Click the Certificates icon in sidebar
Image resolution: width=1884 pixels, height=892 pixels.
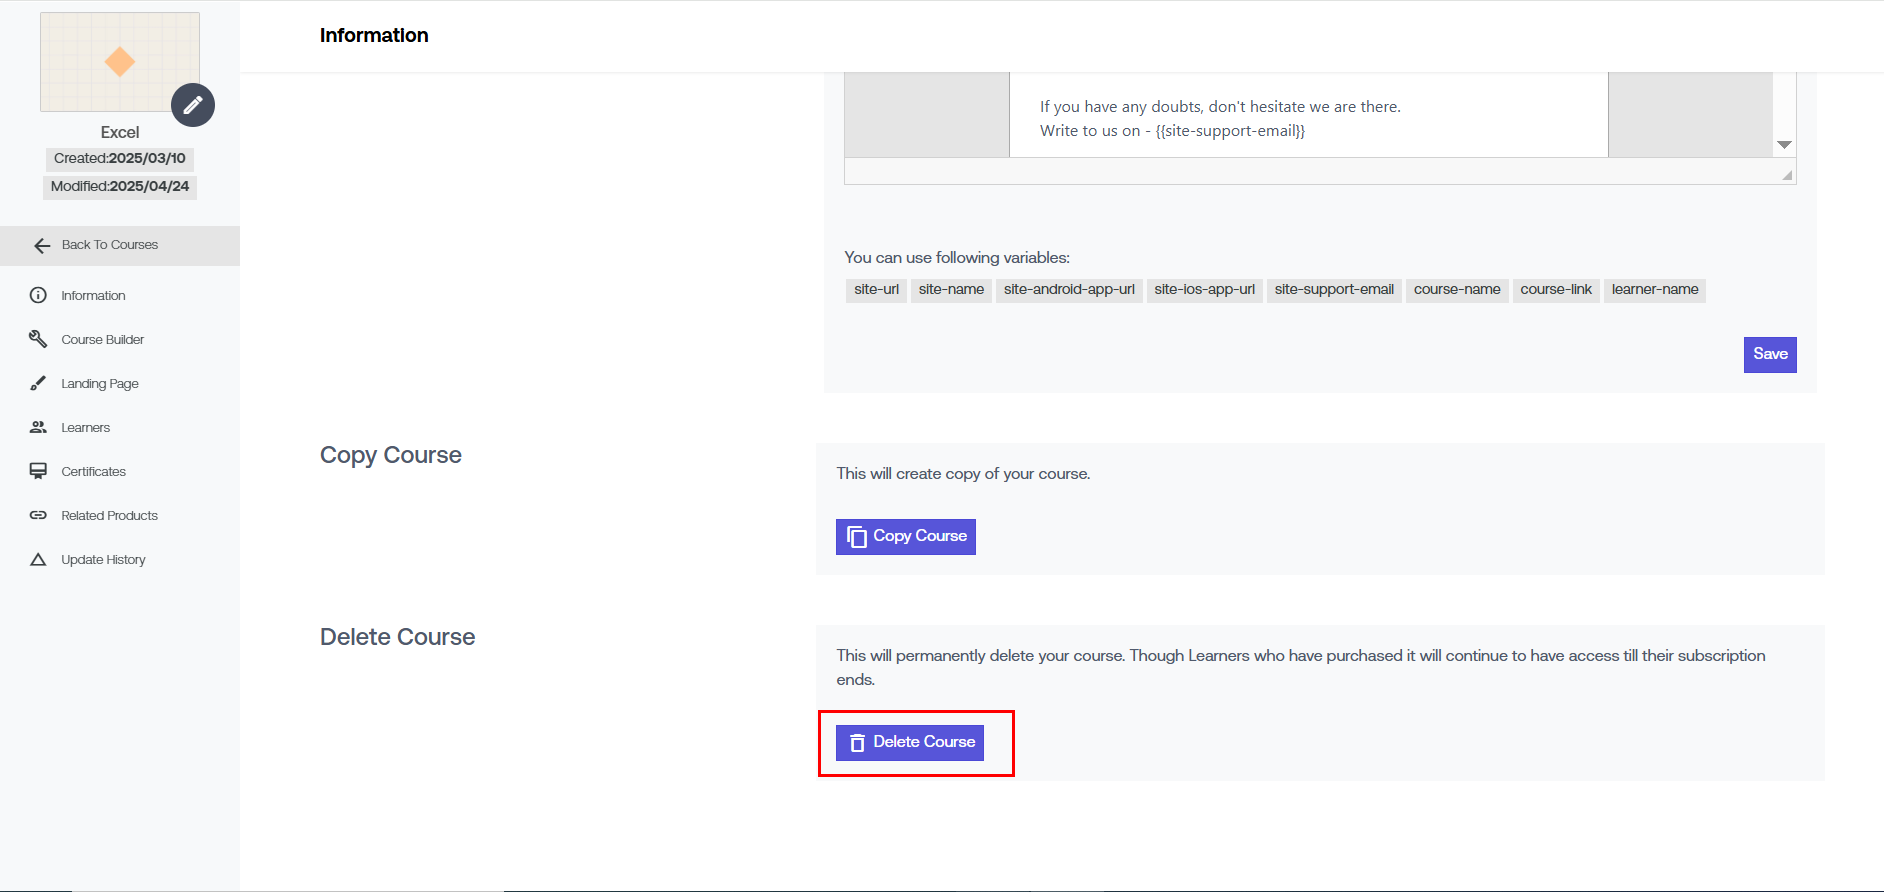click(x=38, y=471)
